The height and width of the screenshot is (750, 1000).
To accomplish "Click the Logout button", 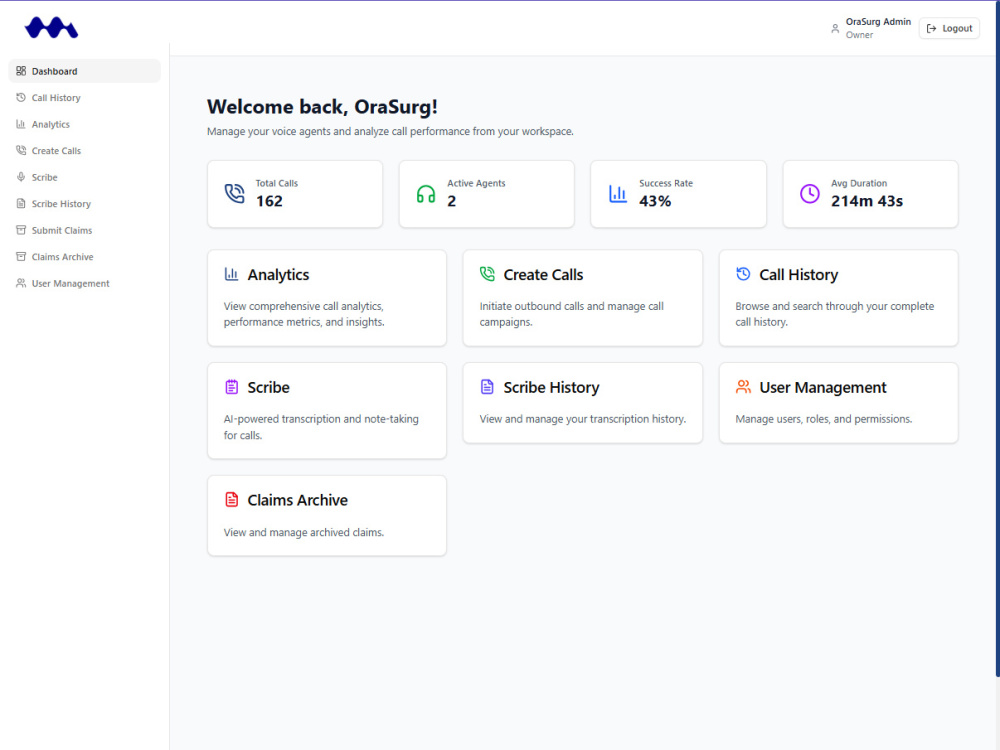I will click(949, 28).
